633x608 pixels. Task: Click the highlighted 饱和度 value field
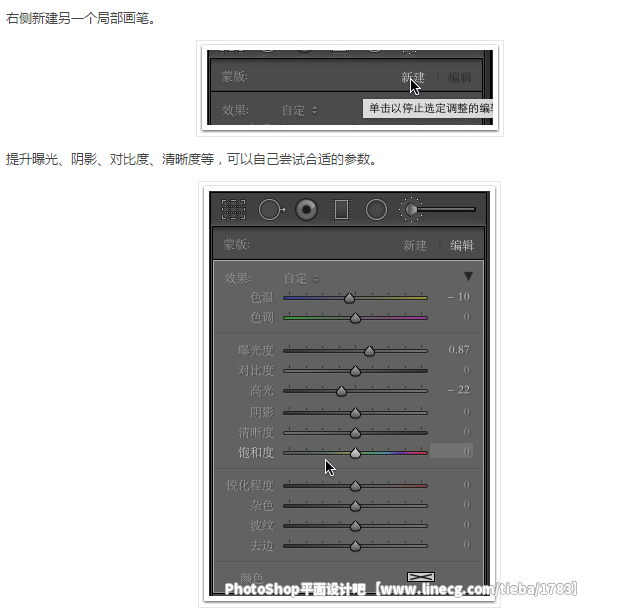click(x=451, y=451)
